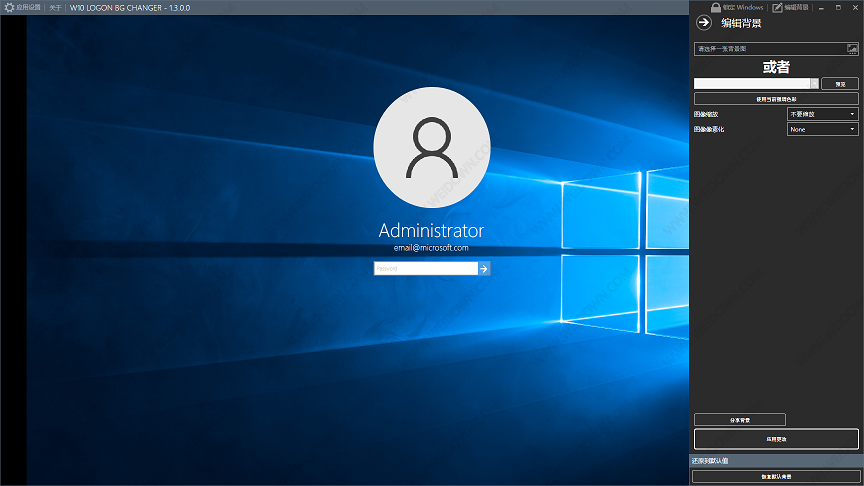Screen dimensions: 864x486
Task: Click the white color swatch field
Action: tap(752, 83)
